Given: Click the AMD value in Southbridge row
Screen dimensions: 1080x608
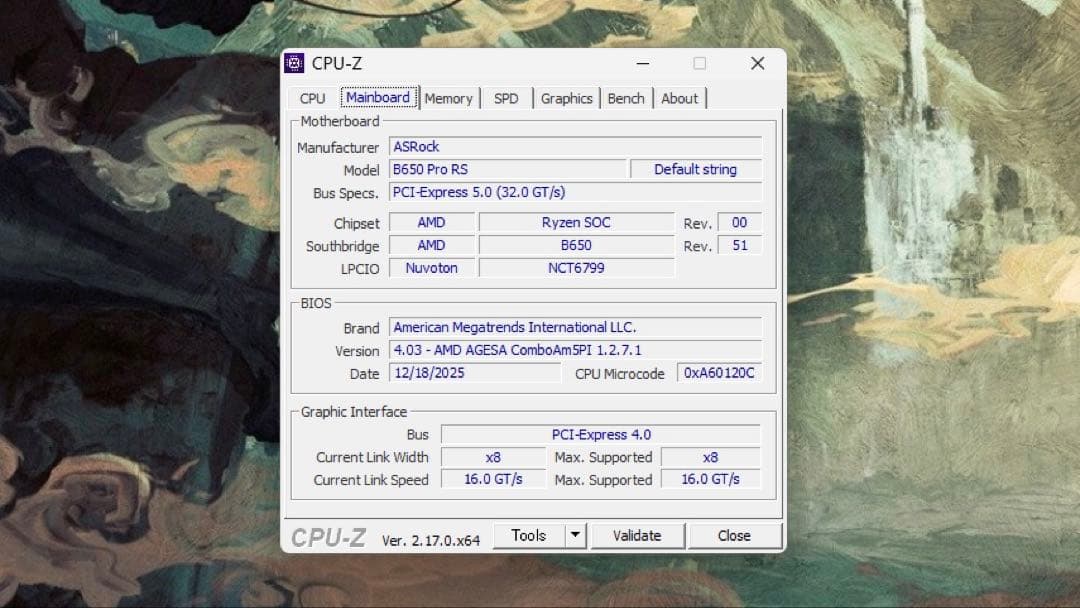Looking at the screenshot, I should point(432,245).
